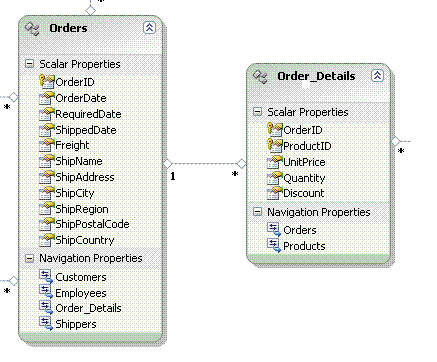Image resolution: width=437 pixels, height=362 pixels.
Task: Click the Orders entity header icon
Action: [x=32, y=29]
